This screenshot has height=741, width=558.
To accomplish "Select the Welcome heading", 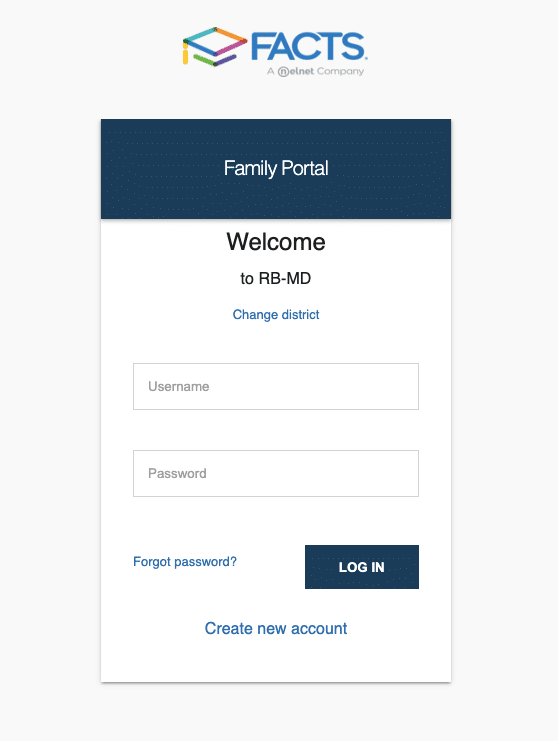I will [x=276, y=242].
